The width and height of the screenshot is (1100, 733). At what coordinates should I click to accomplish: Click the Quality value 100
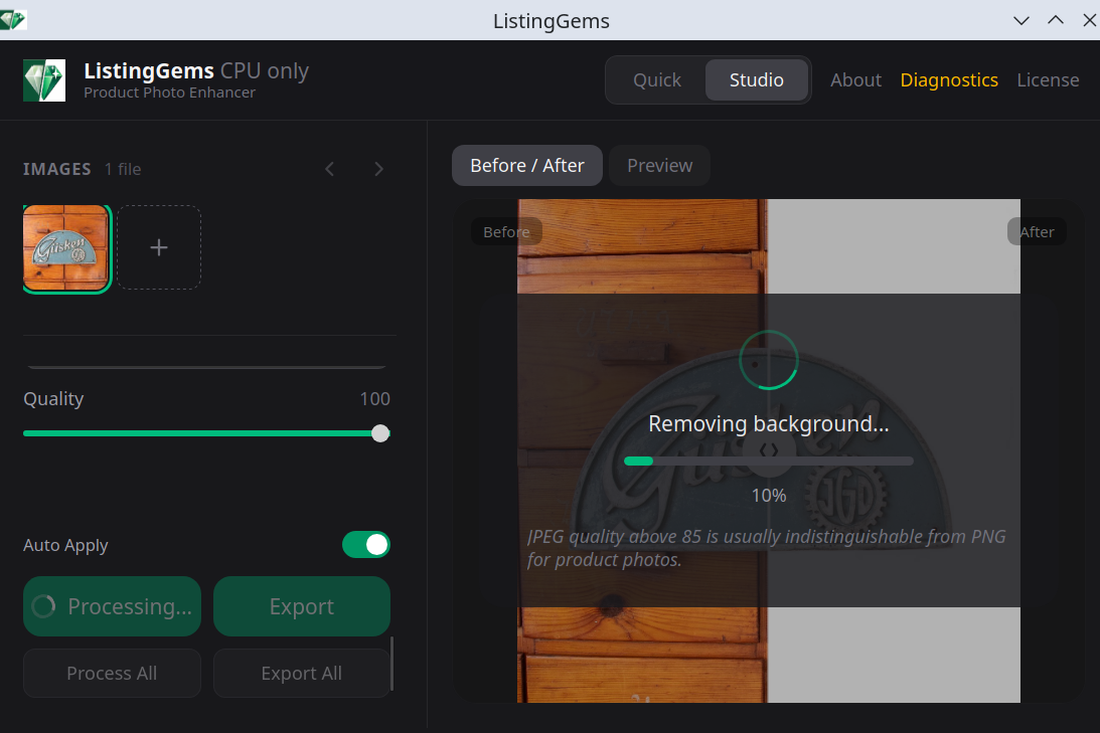(x=375, y=398)
